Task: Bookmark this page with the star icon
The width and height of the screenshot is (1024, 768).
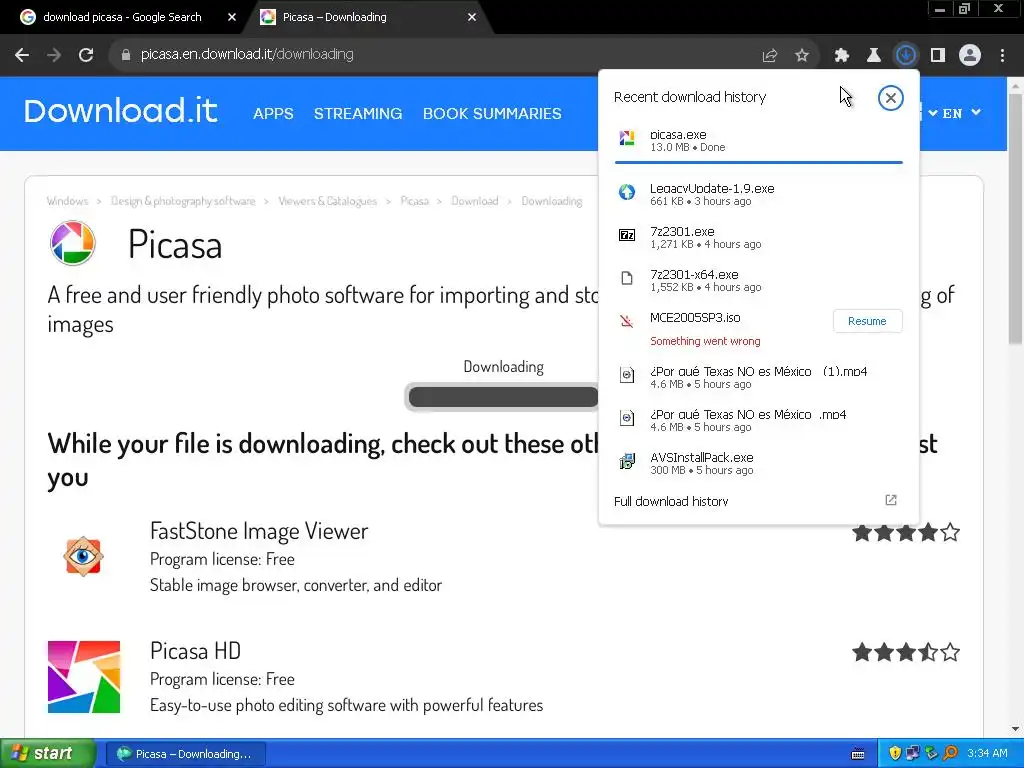Action: [x=802, y=56]
